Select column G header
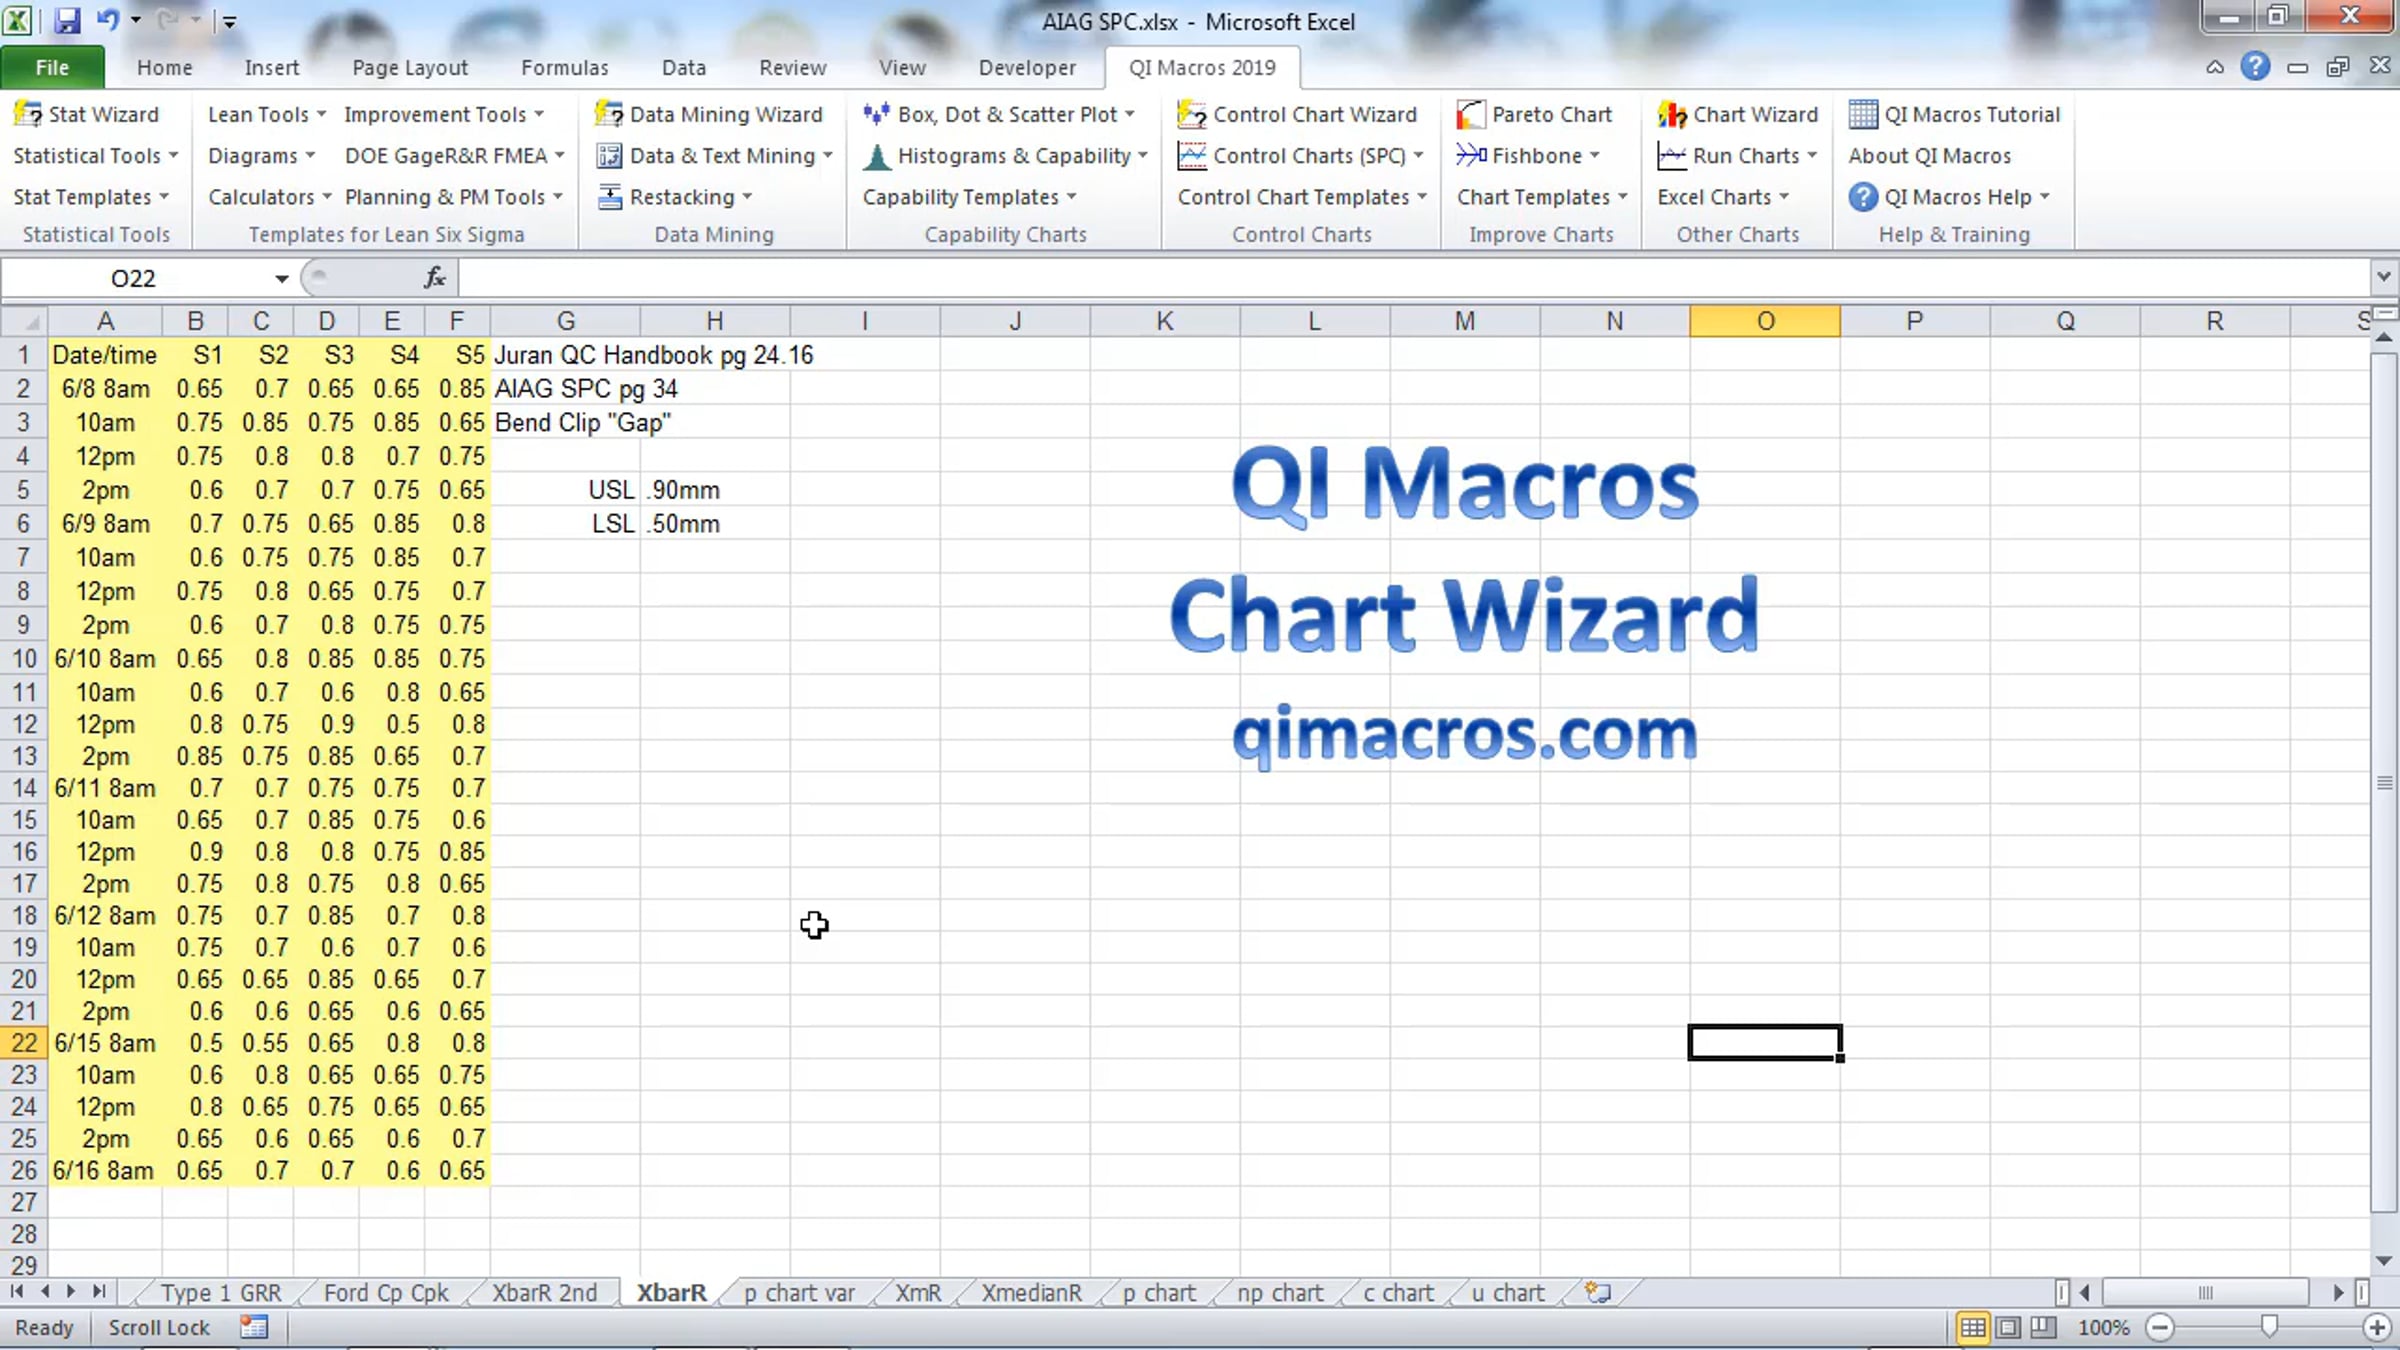Image resolution: width=2400 pixels, height=1350 pixels. pos(566,321)
